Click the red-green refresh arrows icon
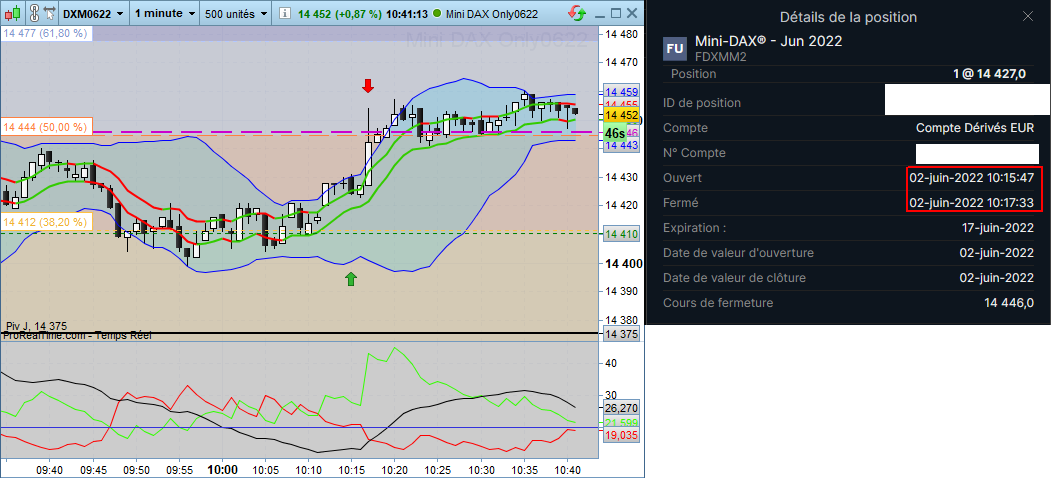This screenshot has height=478, width=1051. [575, 13]
